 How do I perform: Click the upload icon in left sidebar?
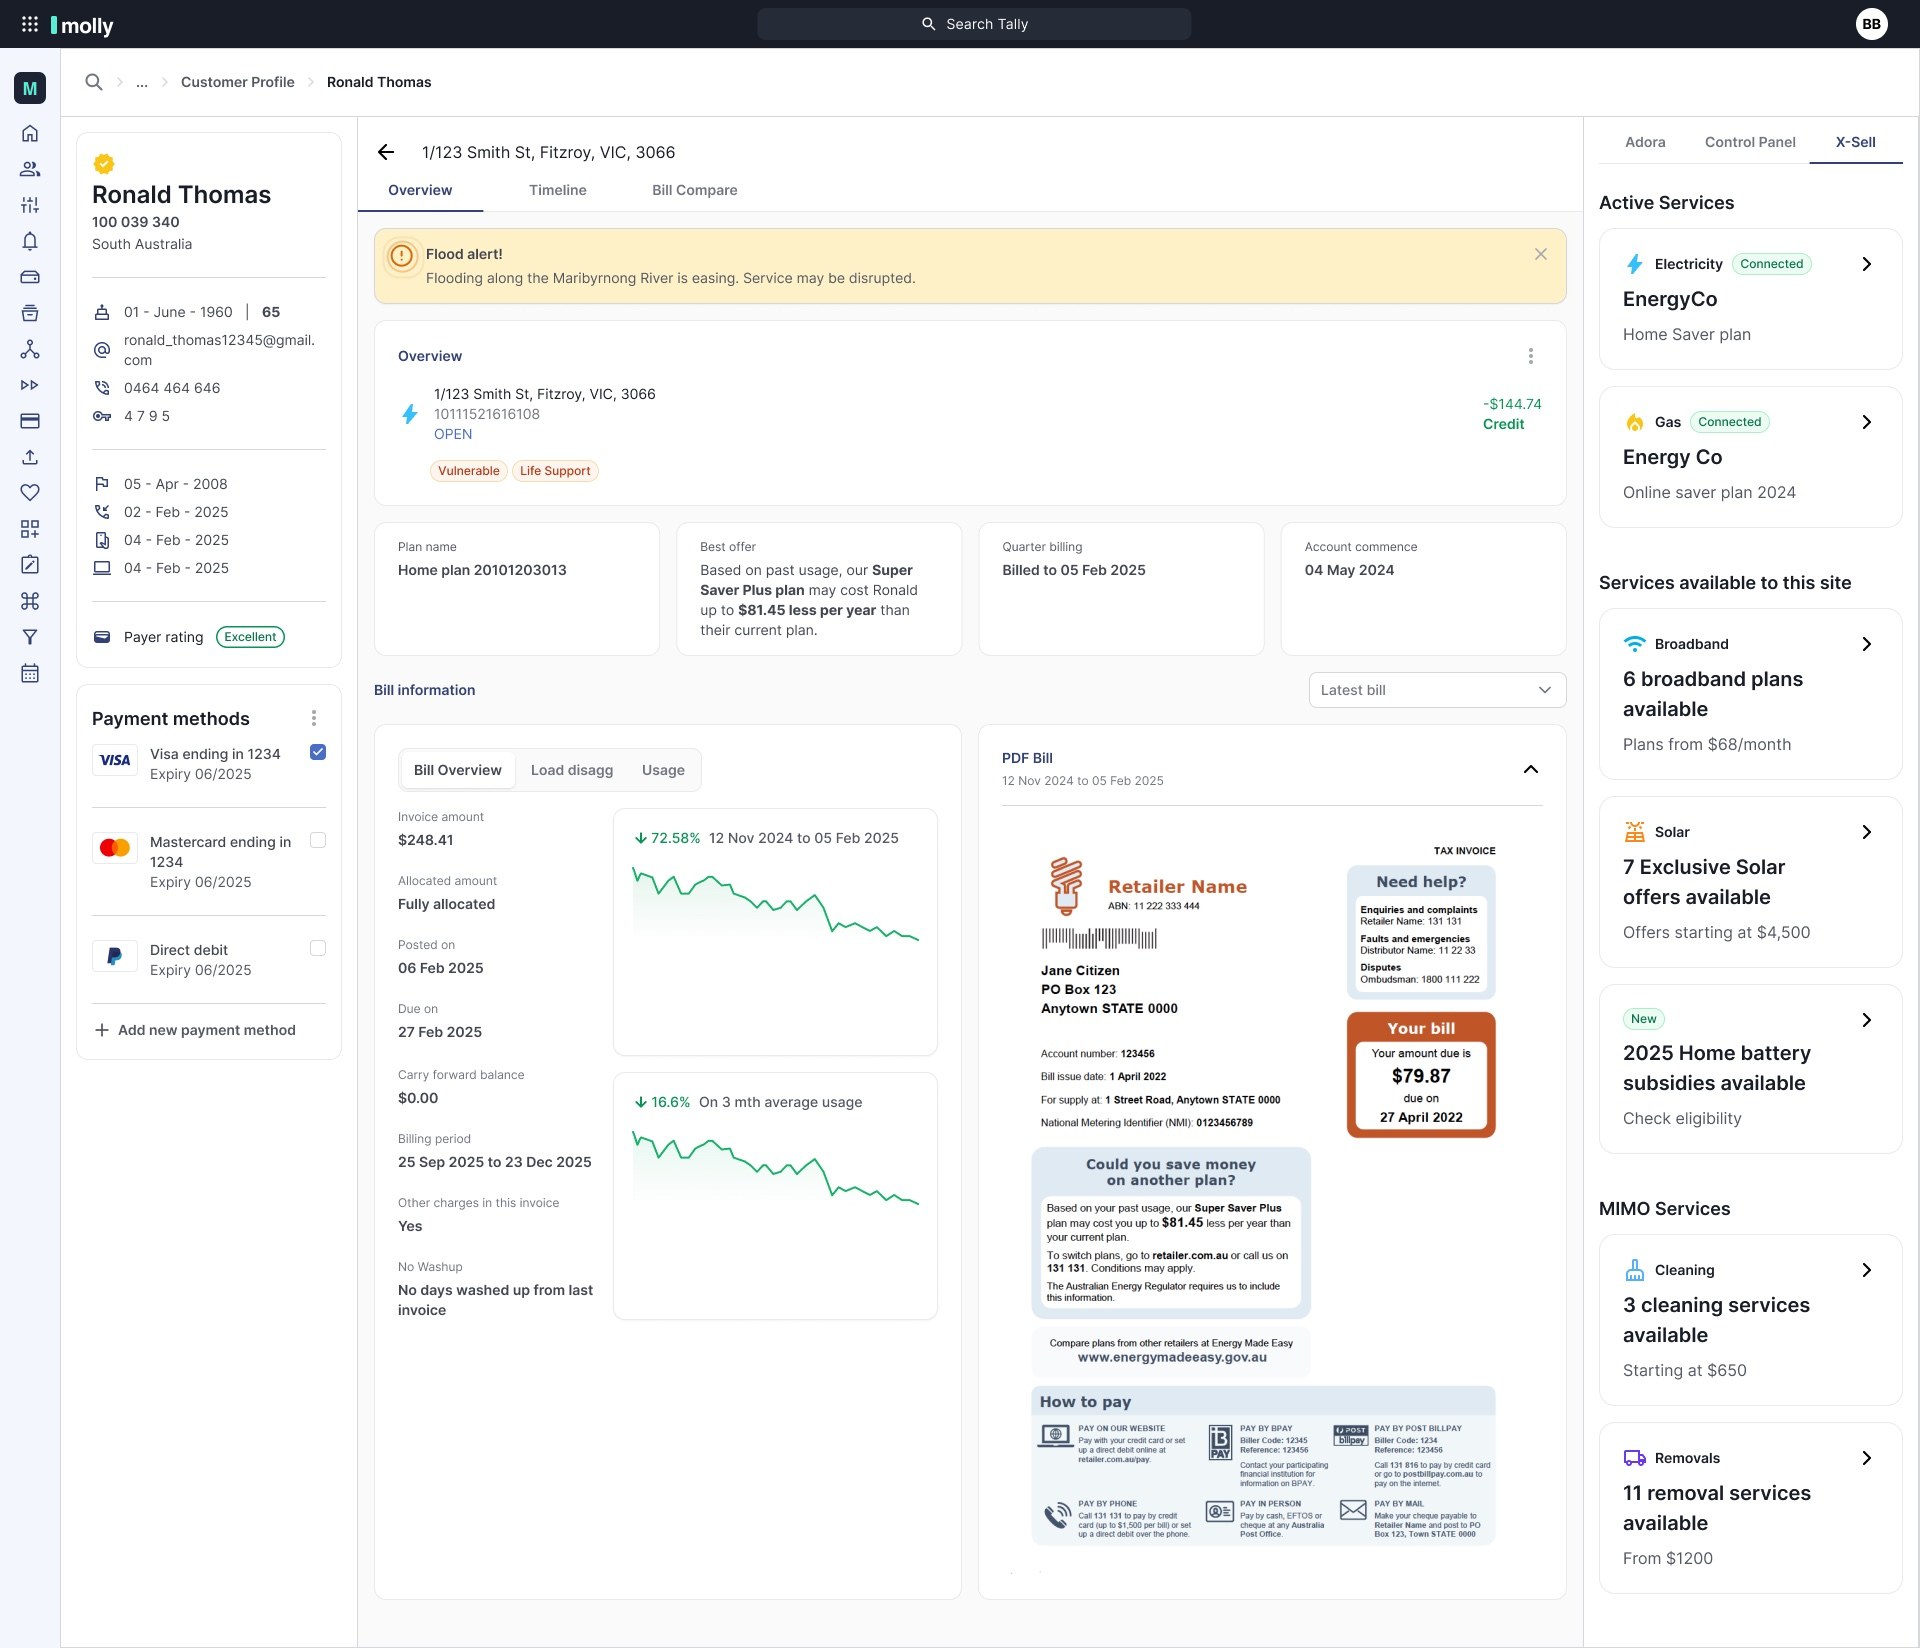click(x=30, y=457)
